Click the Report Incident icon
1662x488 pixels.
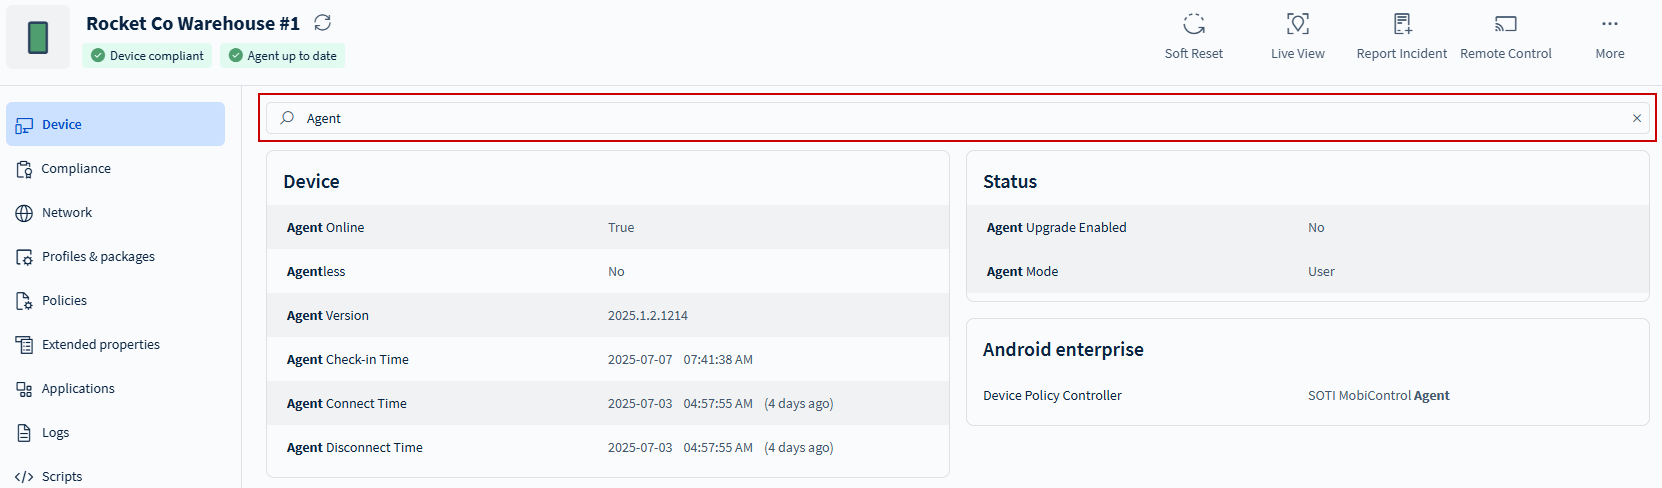coord(1401,24)
